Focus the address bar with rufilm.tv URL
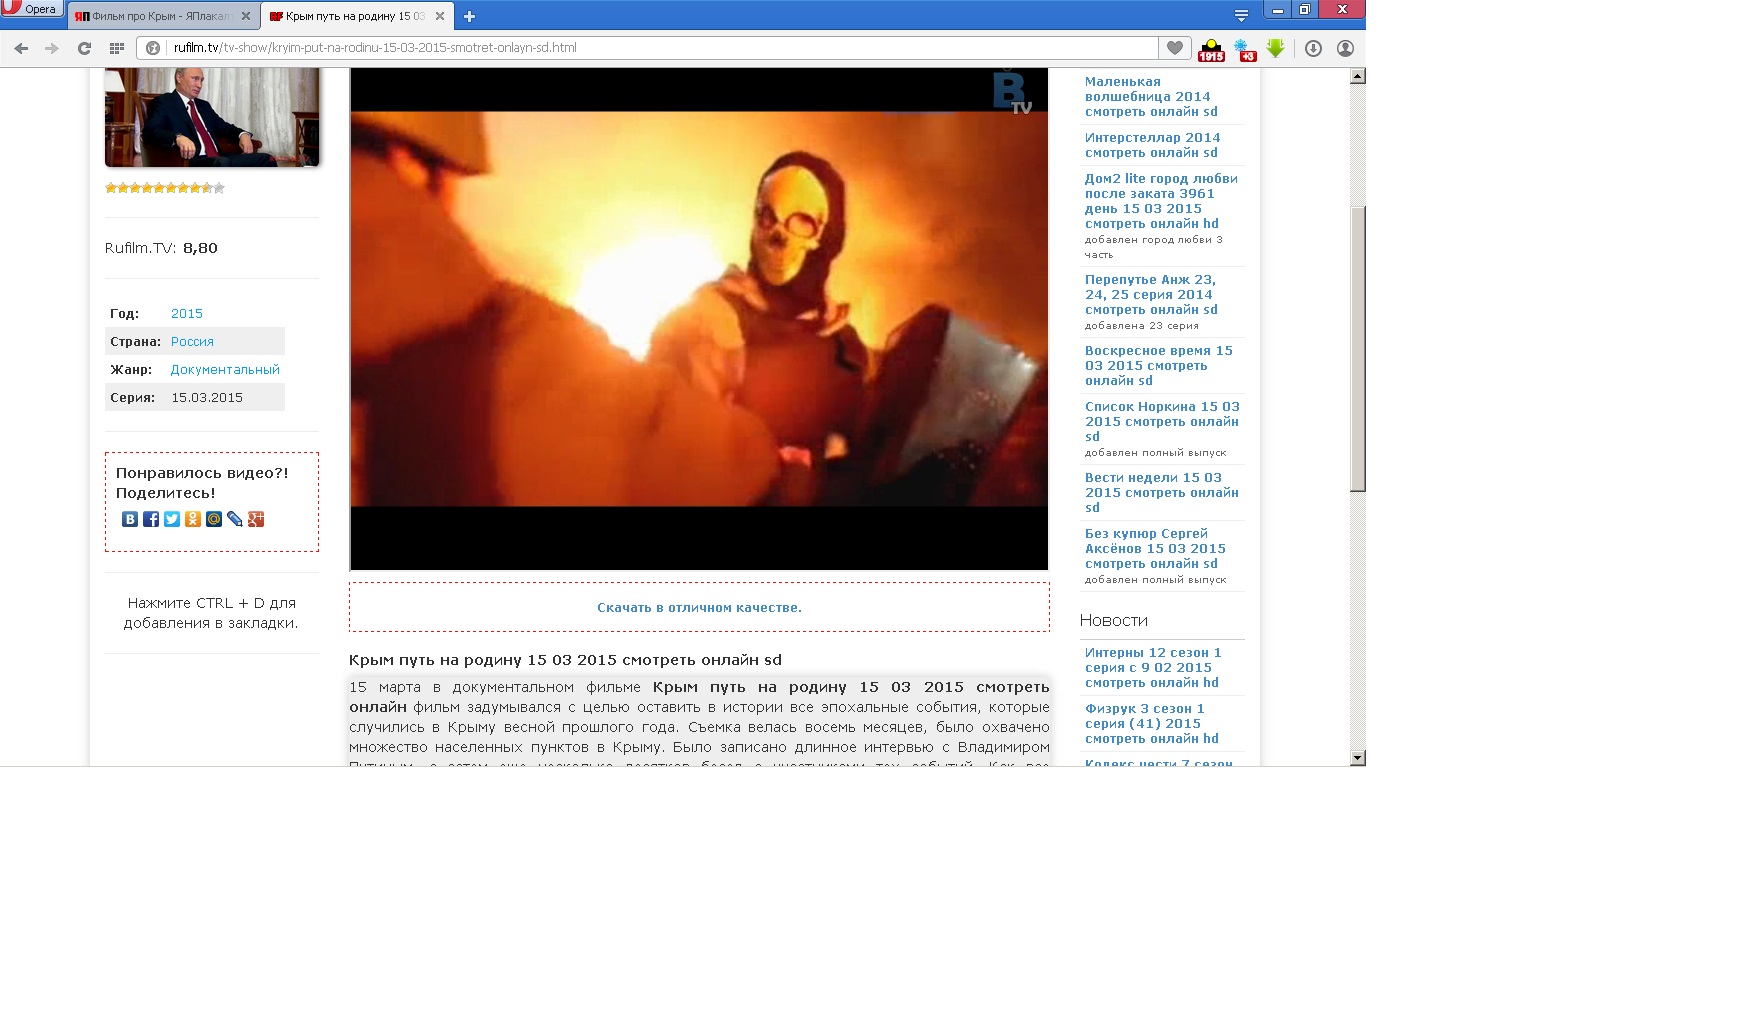This screenshot has height=1036, width=1738. [x=660, y=47]
